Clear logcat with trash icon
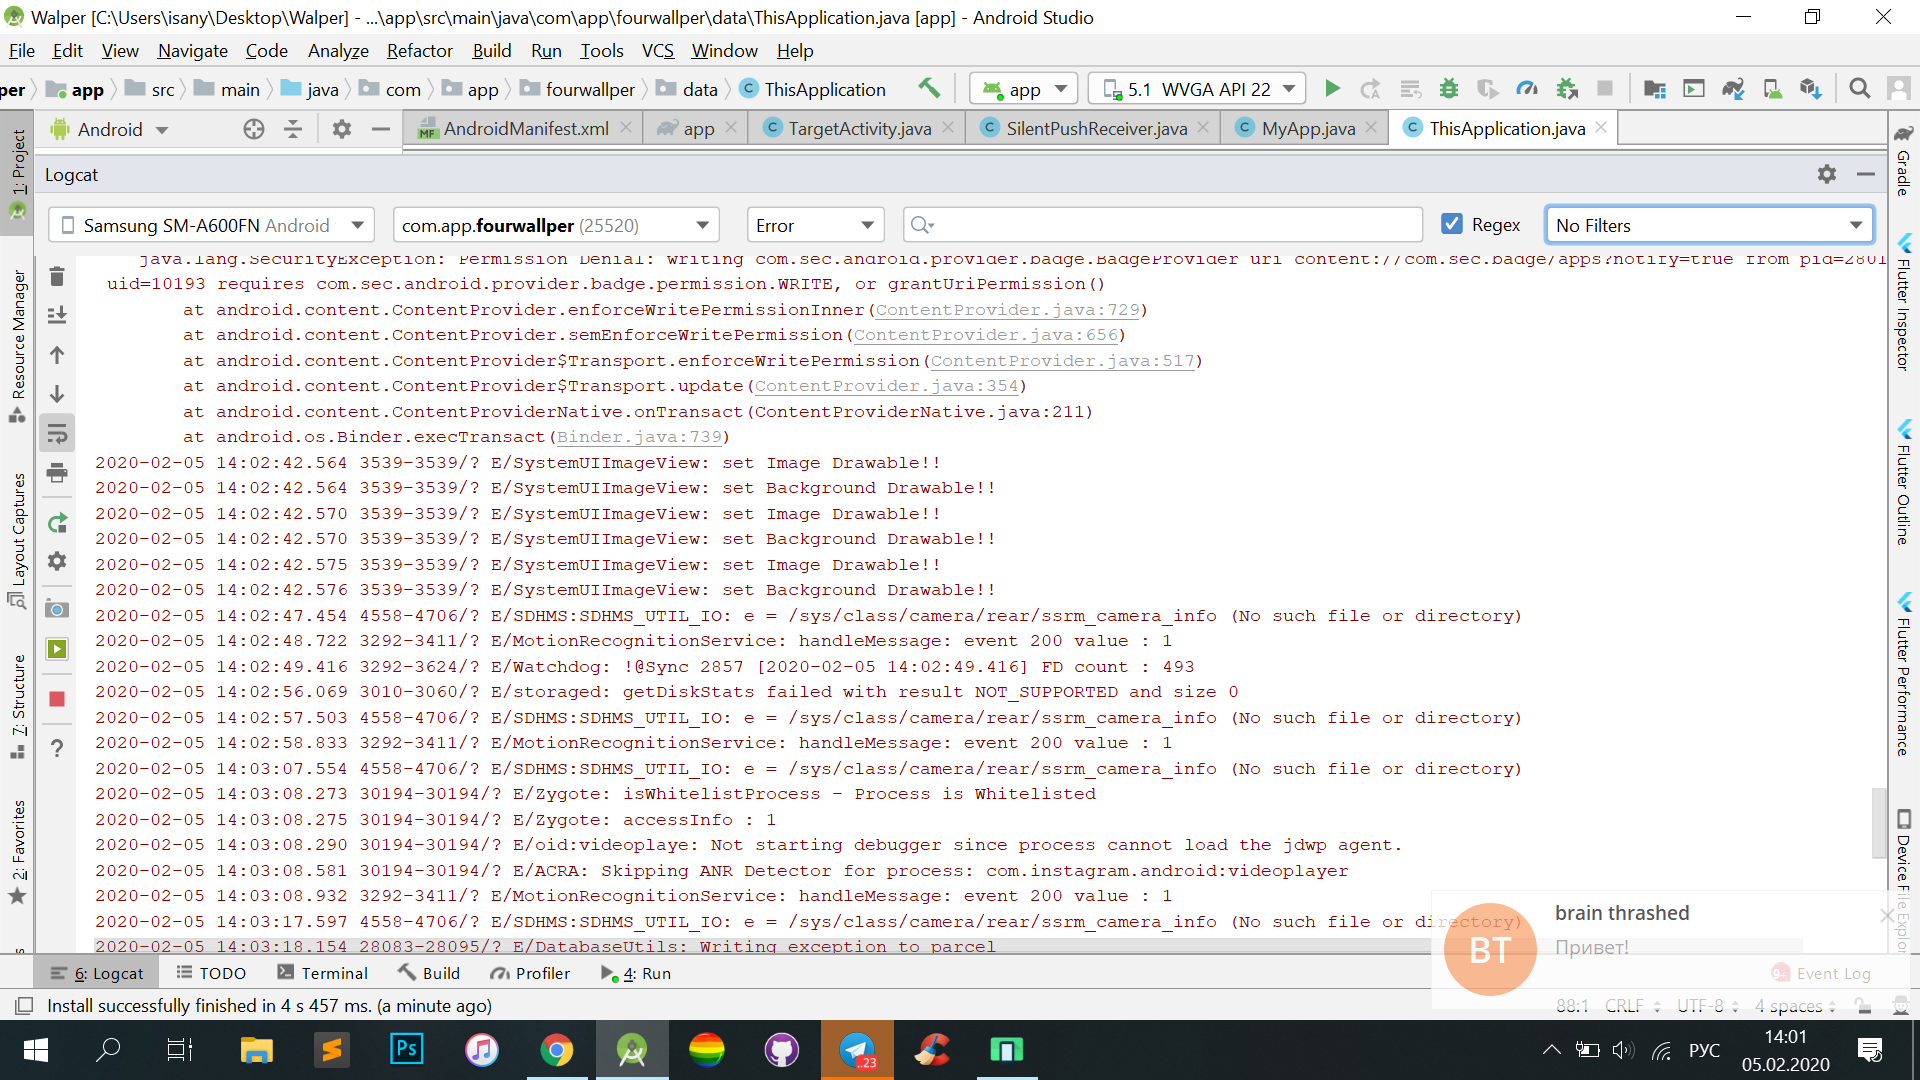The width and height of the screenshot is (1920, 1080). point(57,276)
